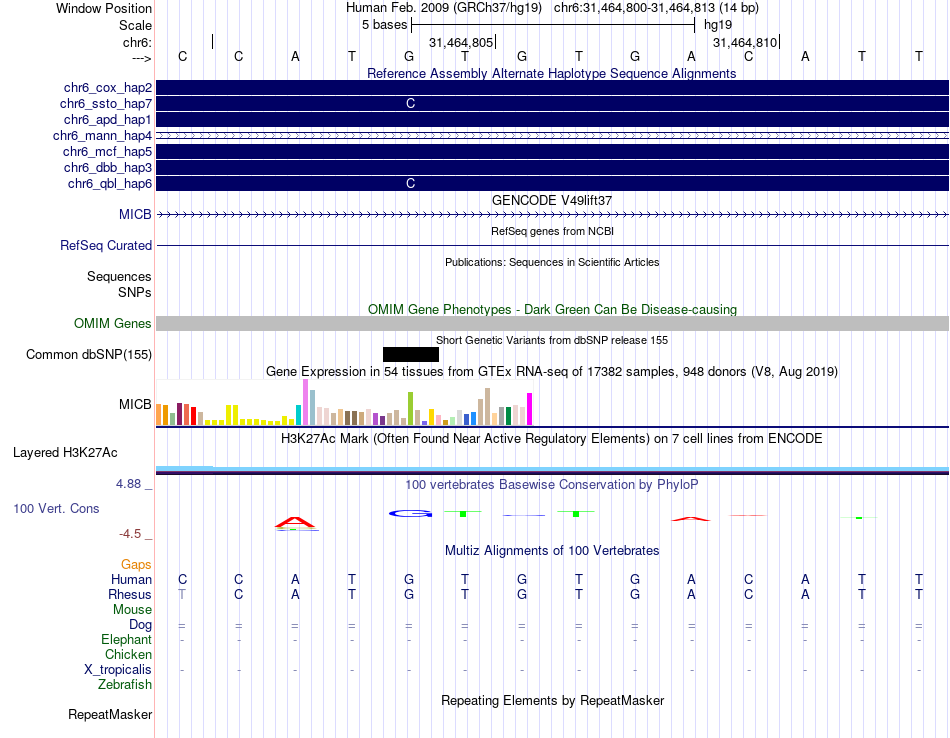Click the SNPs label of the Publications track

coord(135,293)
